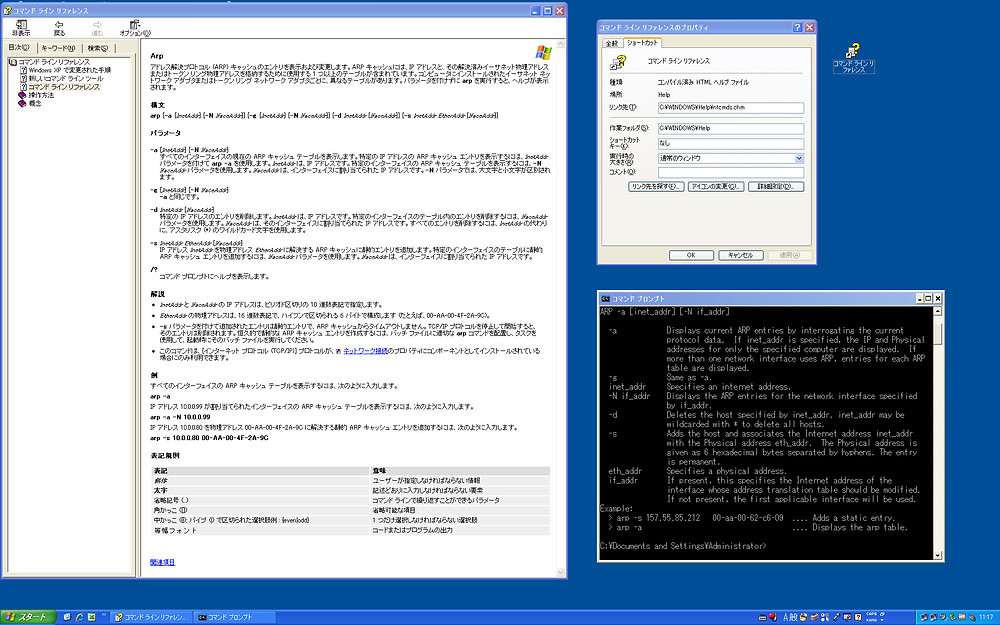The image size is (1000, 625).
Task: Click the ショートカット キー field
Action: point(730,143)
